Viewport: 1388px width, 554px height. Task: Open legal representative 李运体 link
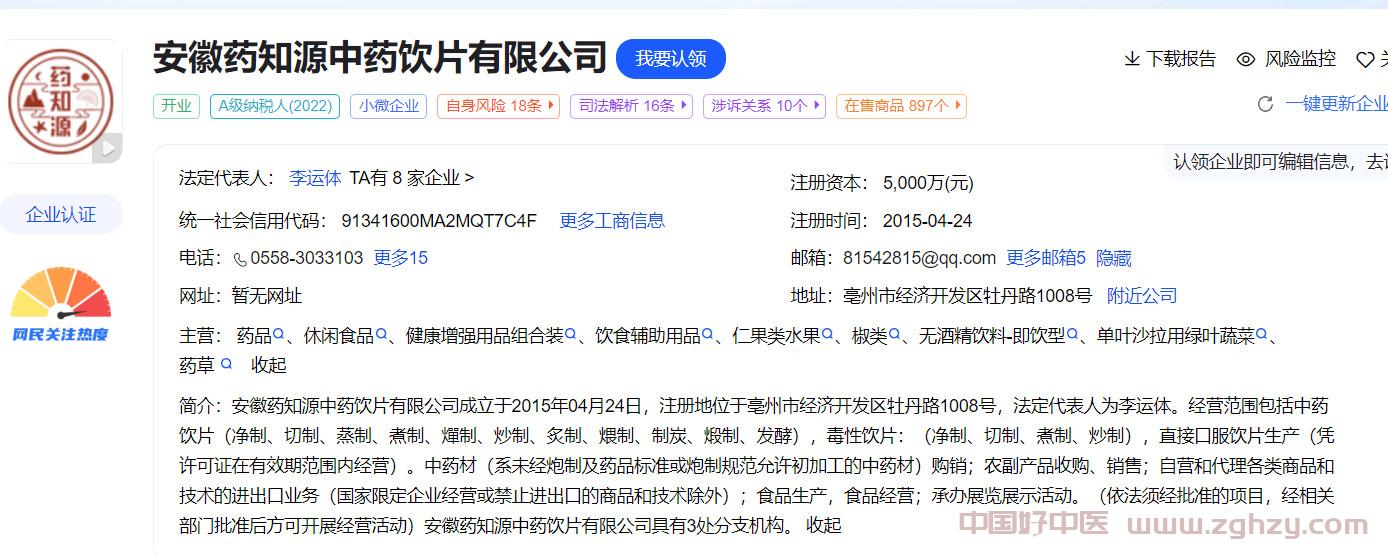315,178
